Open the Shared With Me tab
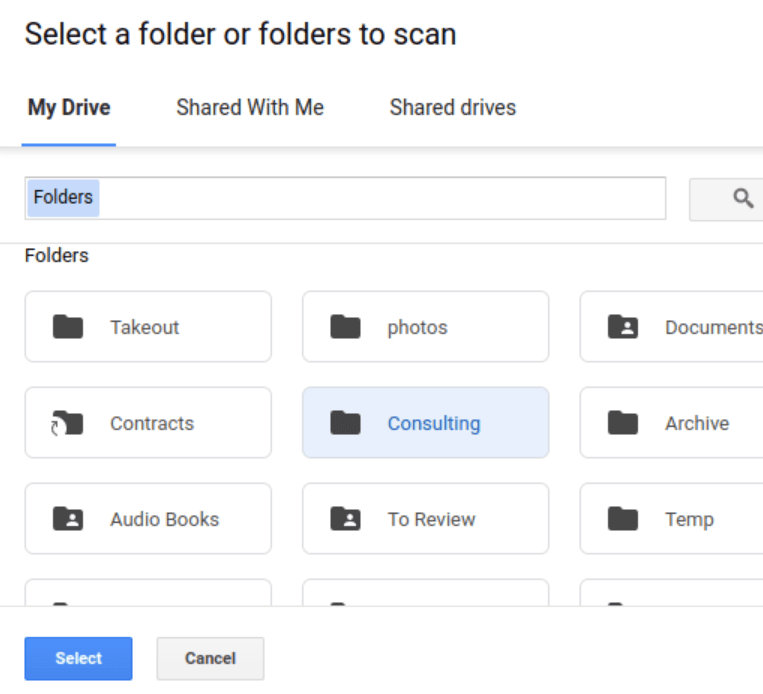This screenshot has height=694, width=763. pyautogui.click(x=250, y=108)
